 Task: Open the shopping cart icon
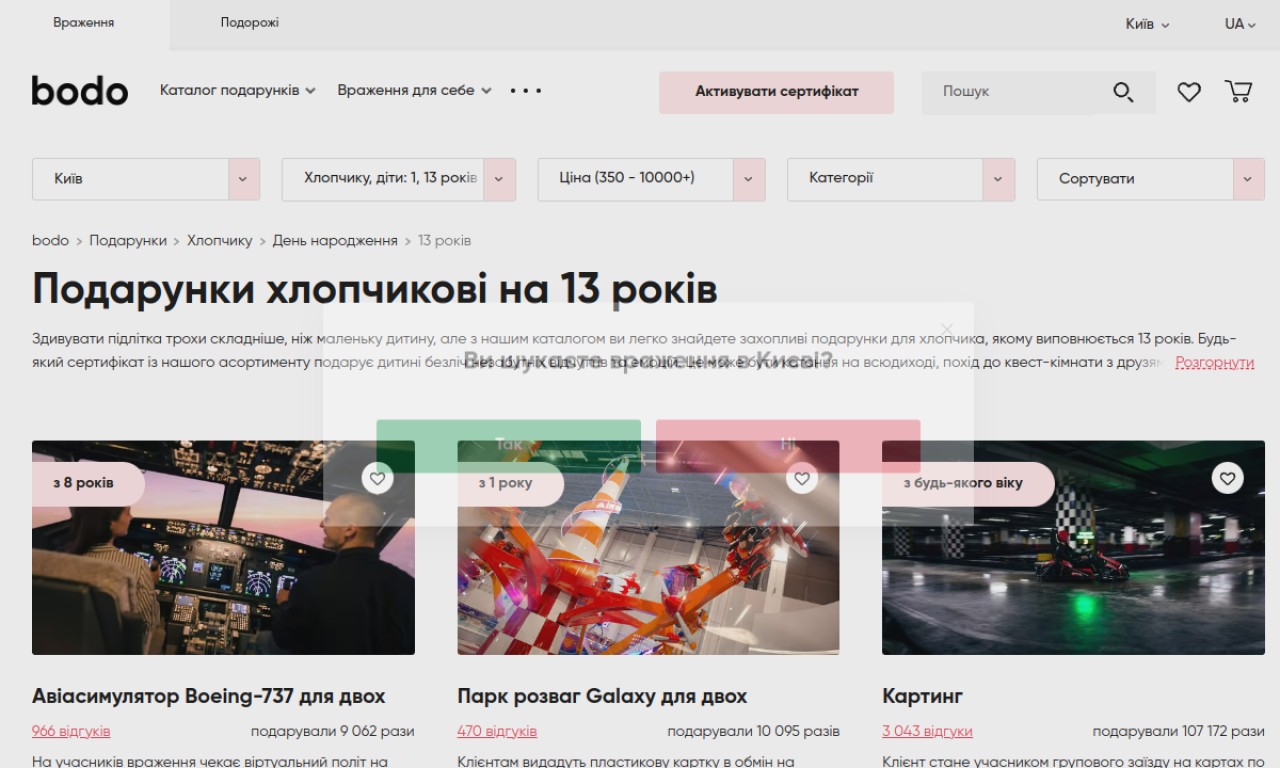tap(1238, 92)
